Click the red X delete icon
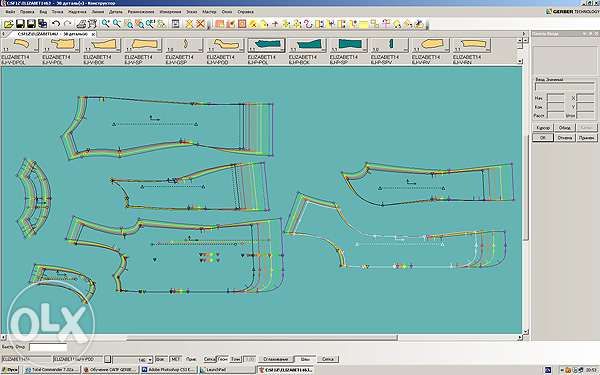The width and height of the screenshot is (600, 375). tap(200, 24)
